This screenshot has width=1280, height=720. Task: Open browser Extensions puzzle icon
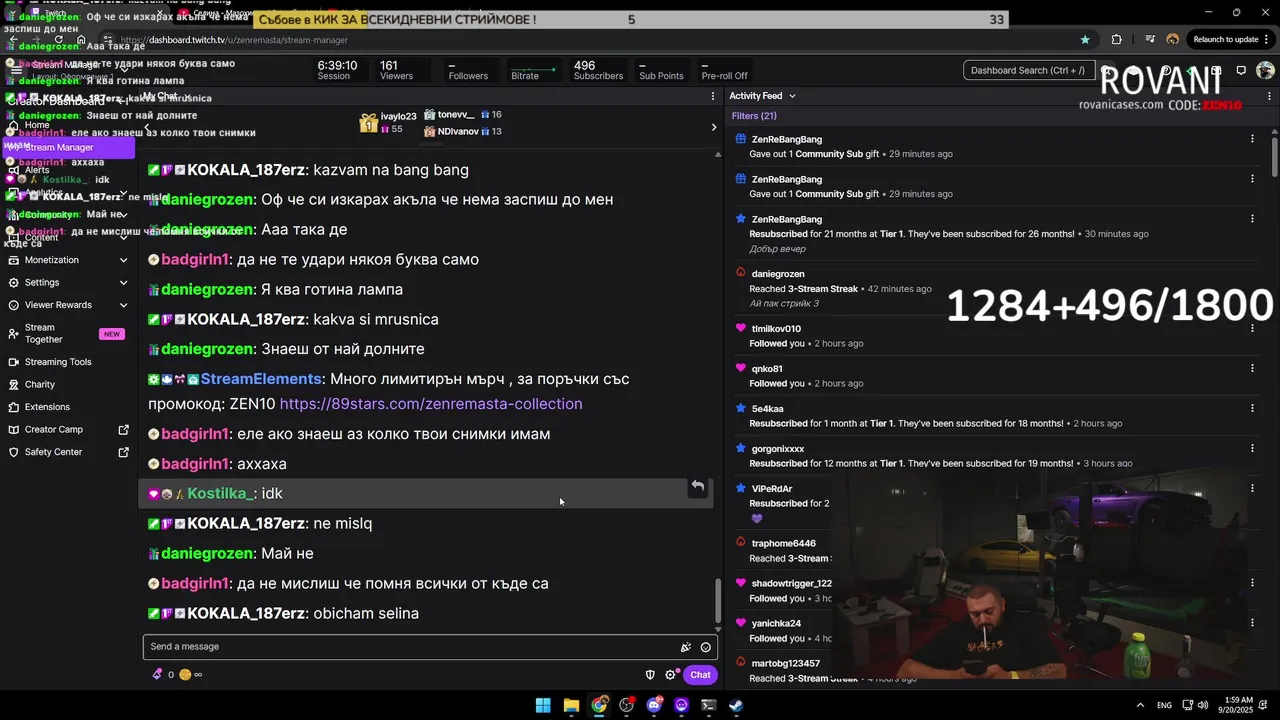[x=1117, y=40]
